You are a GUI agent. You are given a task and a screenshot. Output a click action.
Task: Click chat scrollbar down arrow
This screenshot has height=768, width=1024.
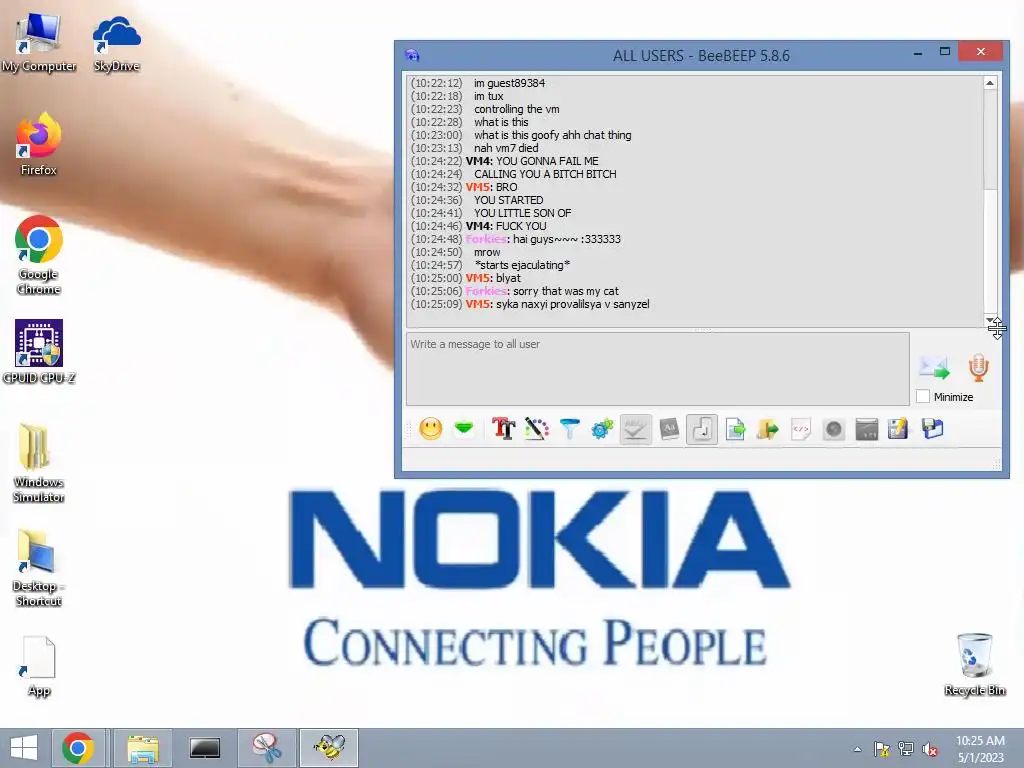[990, 319]
